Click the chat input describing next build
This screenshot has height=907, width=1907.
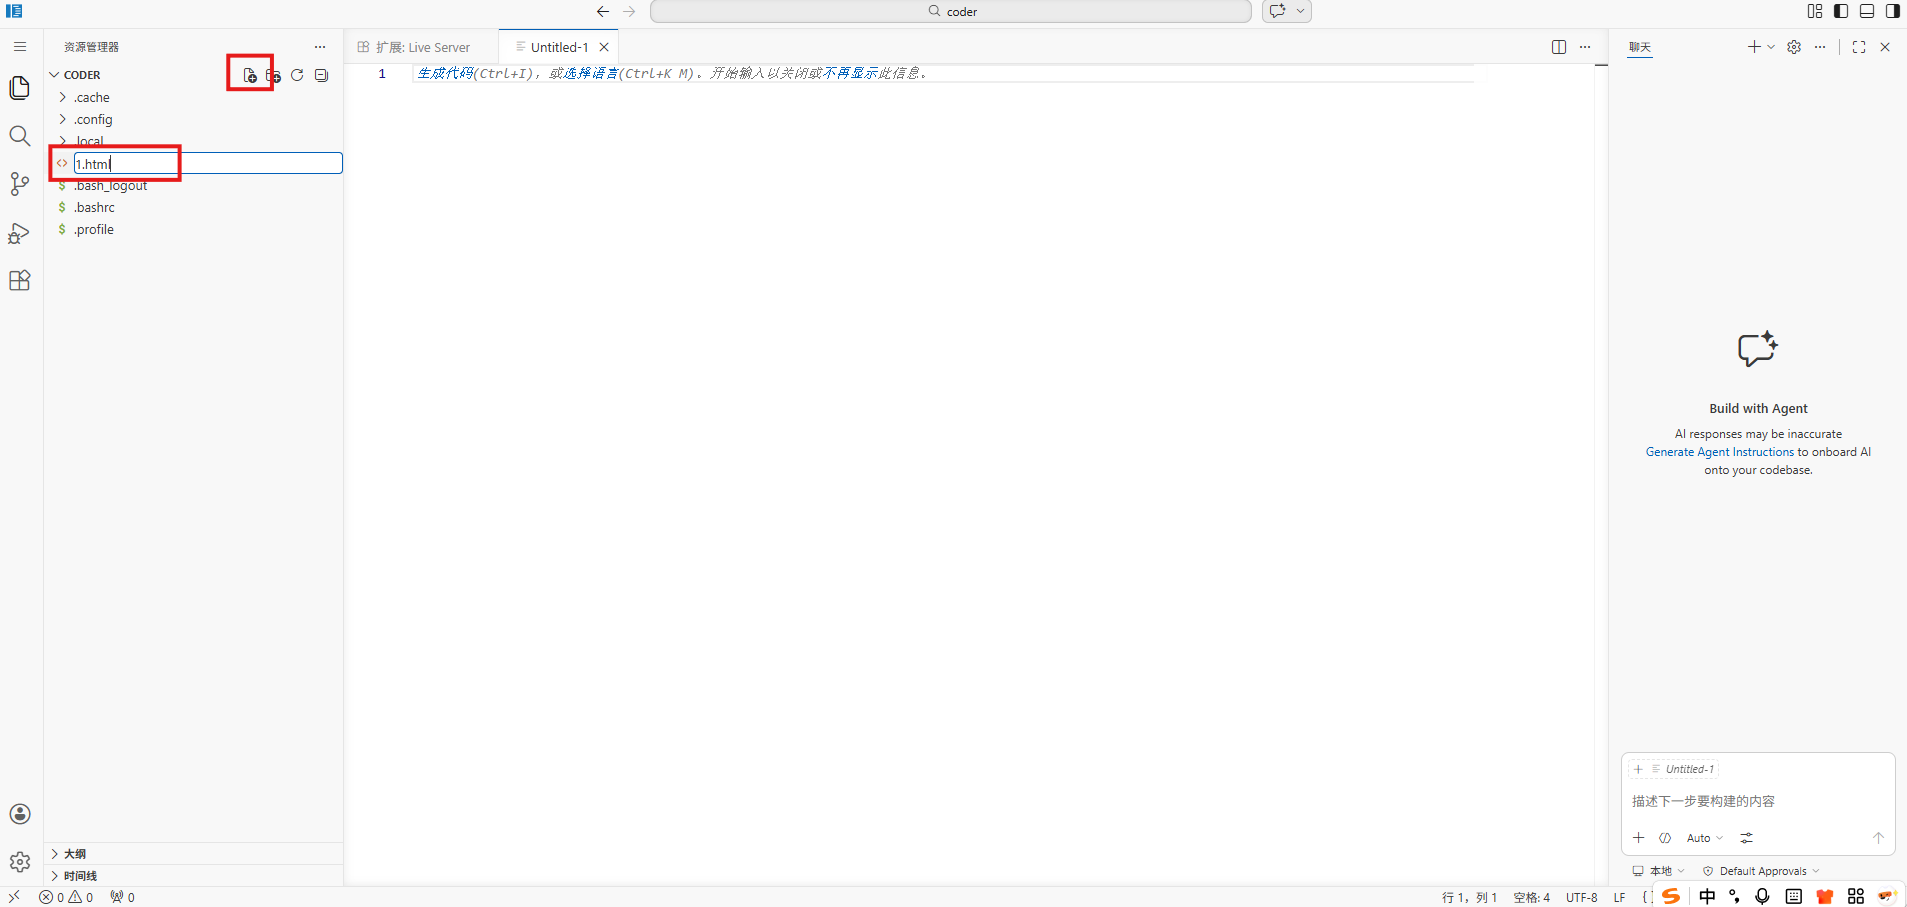point(1758,801)
